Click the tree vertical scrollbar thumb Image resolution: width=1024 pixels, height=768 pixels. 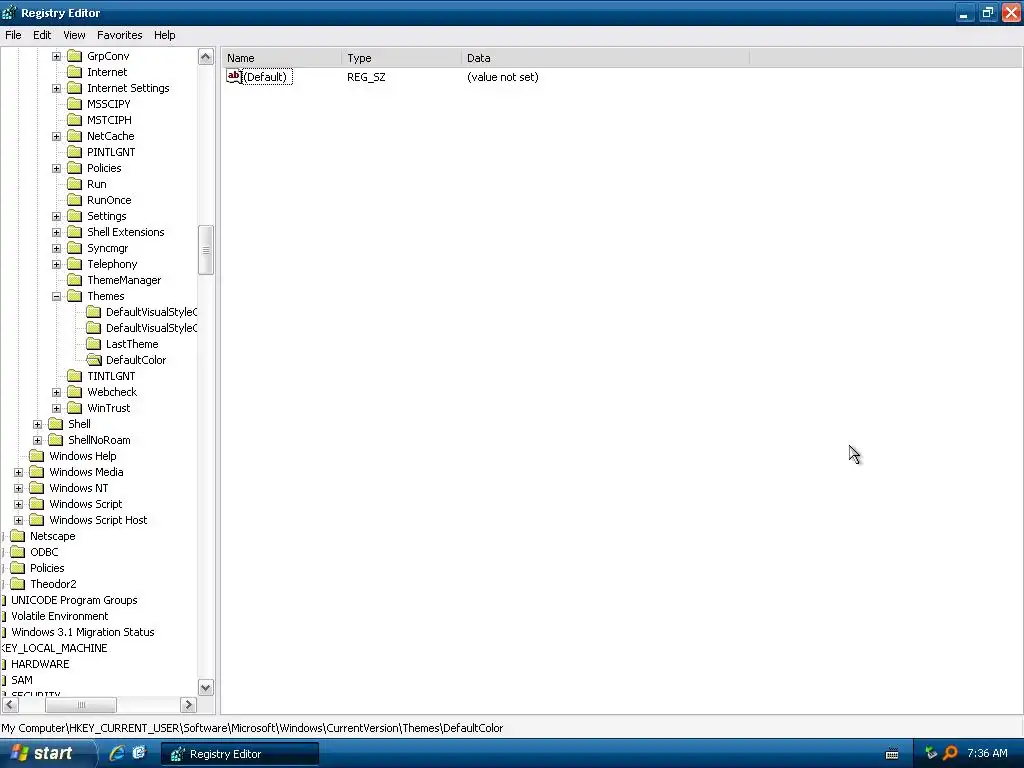(x=206, y=250)
